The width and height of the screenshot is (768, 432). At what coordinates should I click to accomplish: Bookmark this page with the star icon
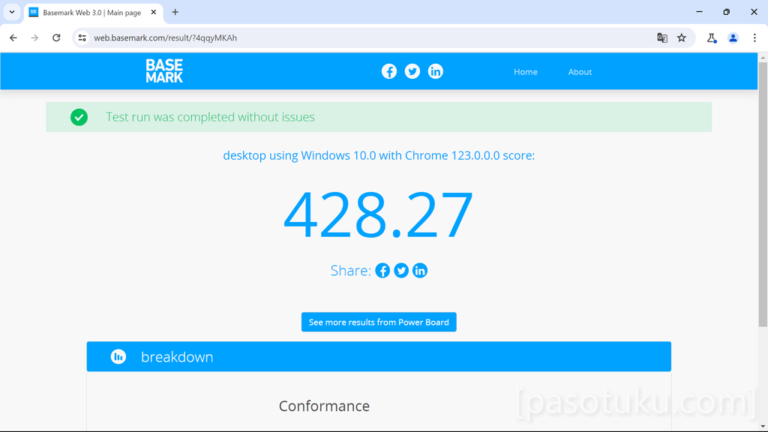coord(682,38)
